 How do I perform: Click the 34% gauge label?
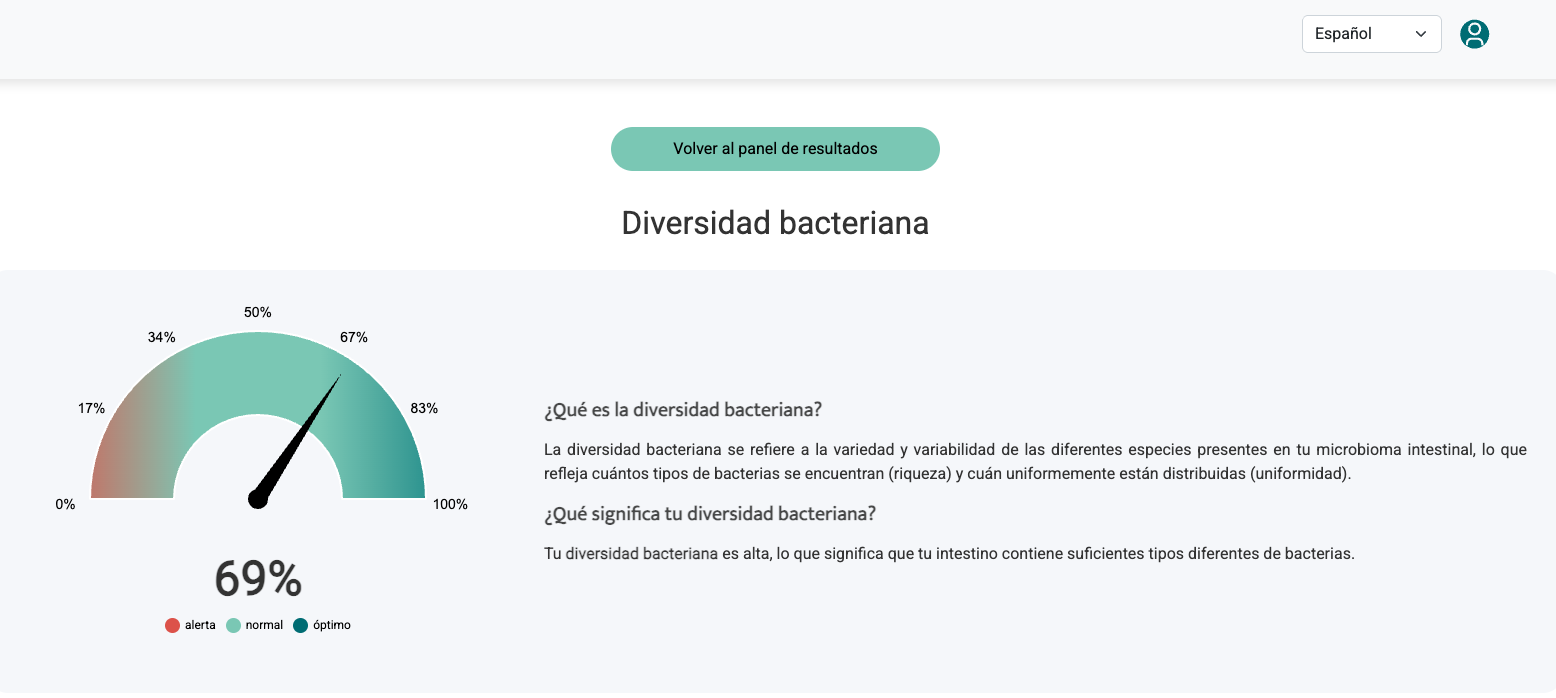point(161,338)
